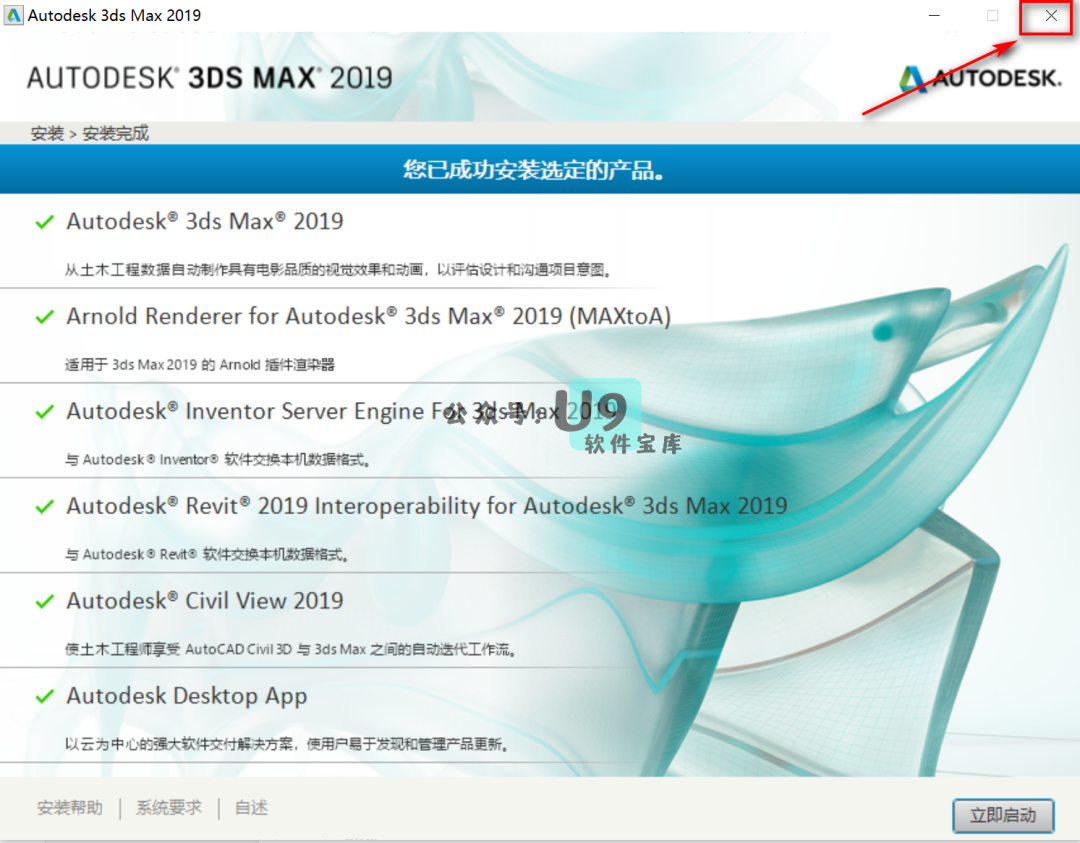Select the Revit 2019 Interoperability product title

pyautogui.click(x=426, y=506)
